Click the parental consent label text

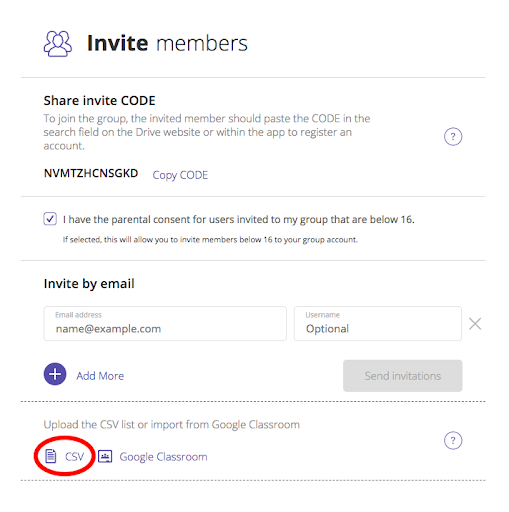(x=239, y=219)
